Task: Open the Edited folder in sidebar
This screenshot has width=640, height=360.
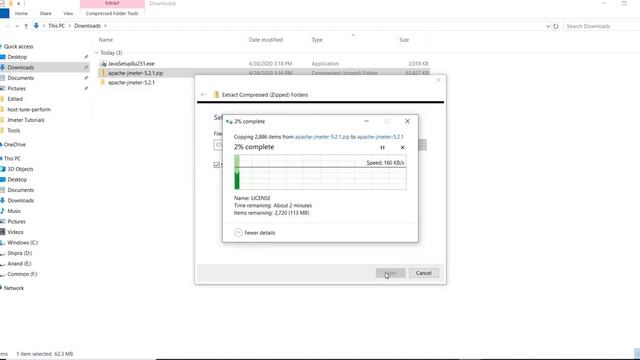Action: point(15,99)
